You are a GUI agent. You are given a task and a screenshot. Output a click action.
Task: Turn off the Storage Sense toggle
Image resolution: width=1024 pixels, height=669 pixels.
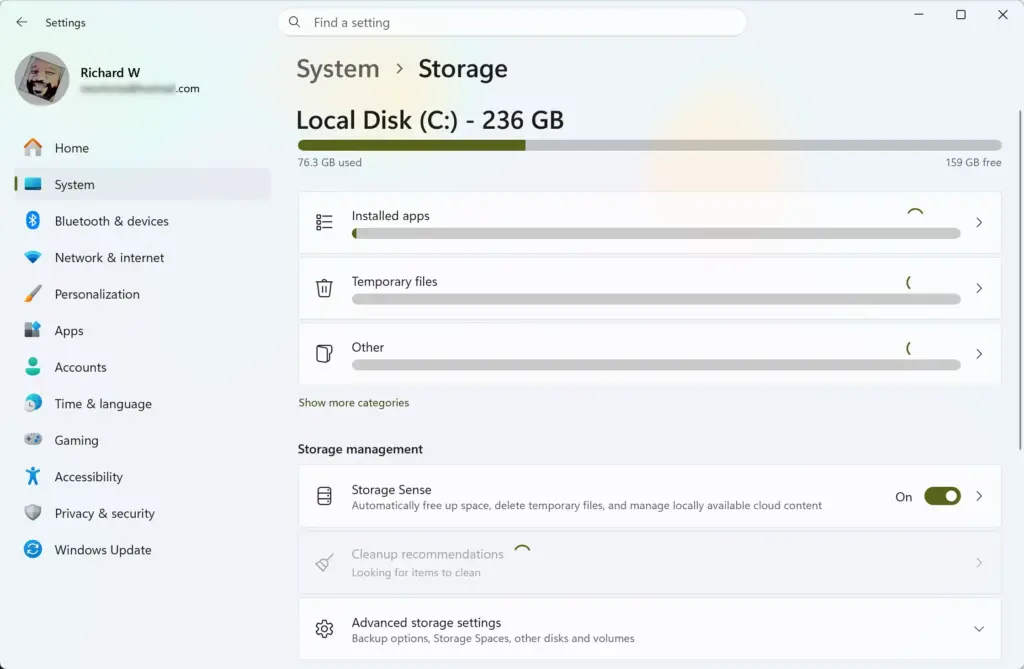tap(942, 497)
